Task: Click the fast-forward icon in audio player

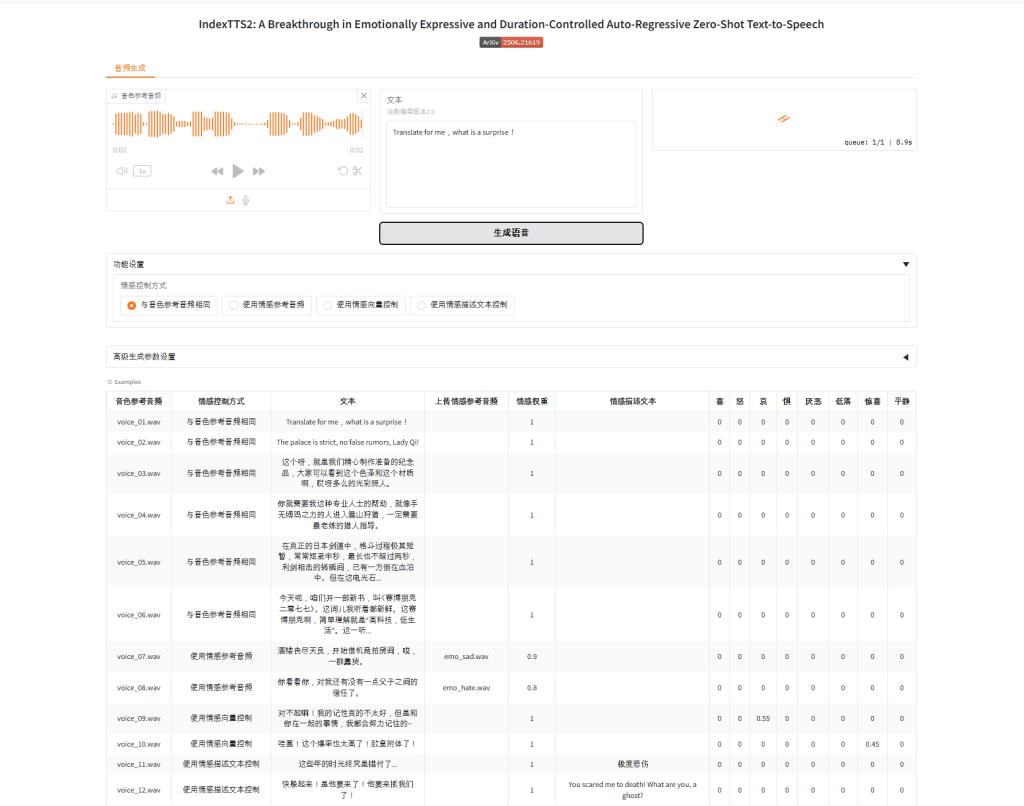Action: tap(259, 172)
